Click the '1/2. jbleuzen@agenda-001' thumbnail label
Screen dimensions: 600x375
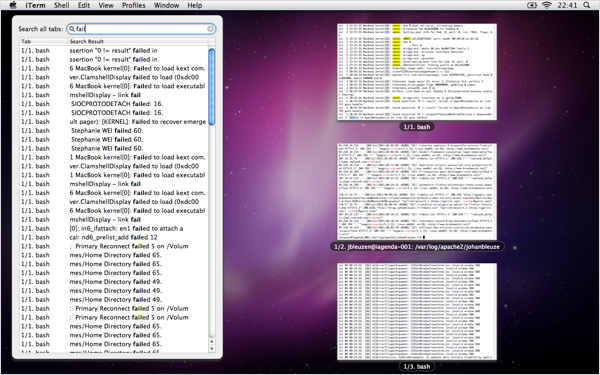[x=417, y=247]
